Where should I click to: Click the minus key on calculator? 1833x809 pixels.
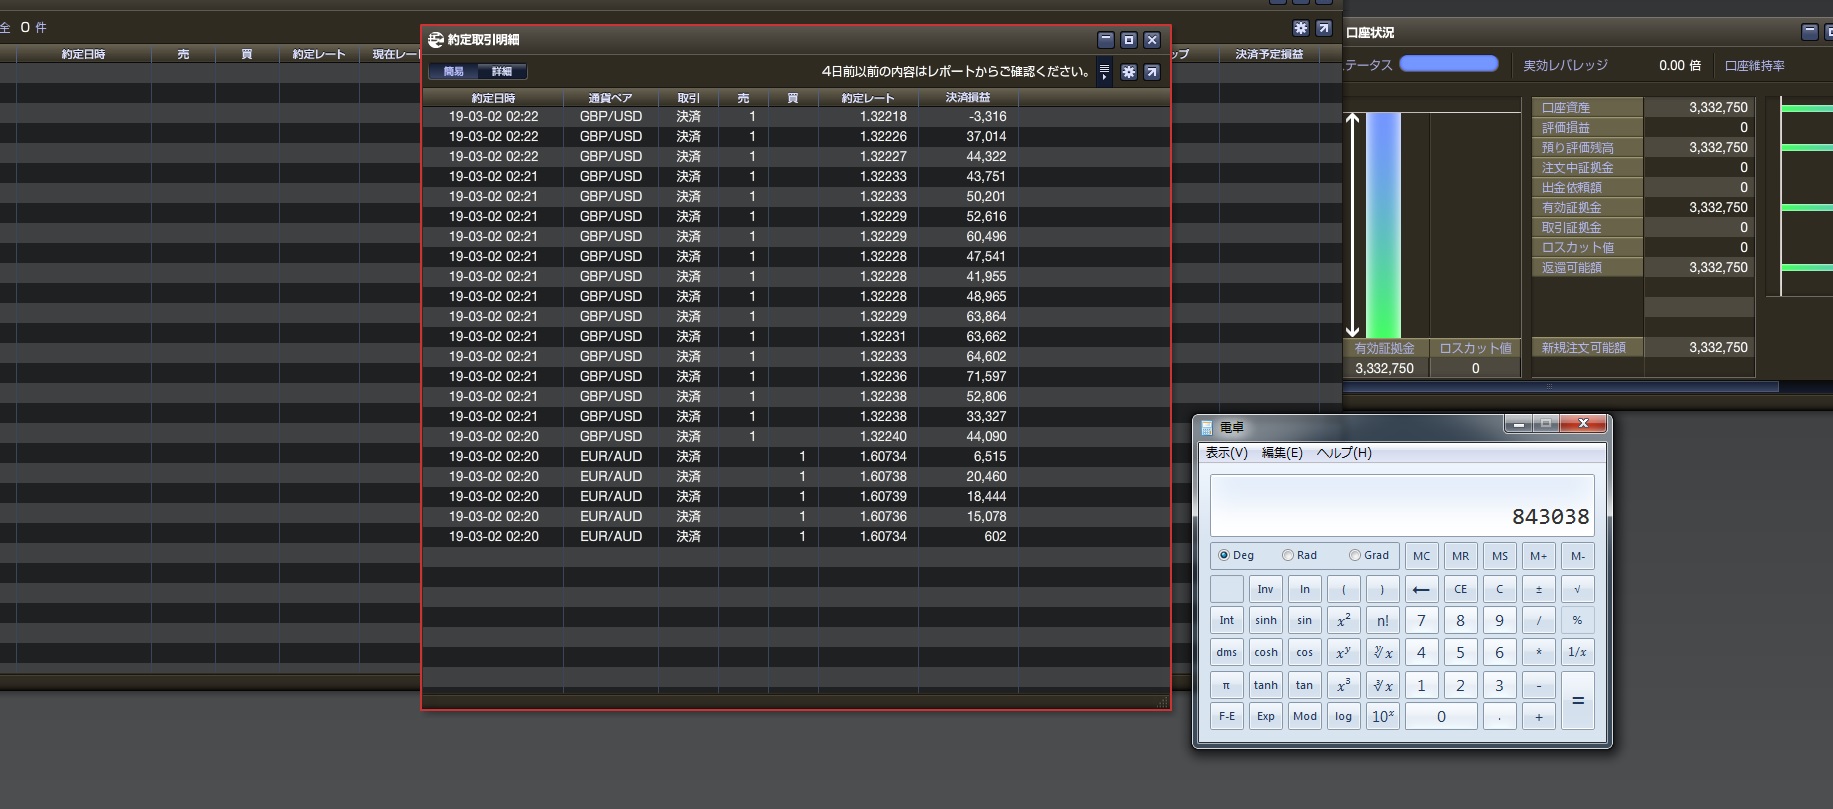tap(1538, 685)
